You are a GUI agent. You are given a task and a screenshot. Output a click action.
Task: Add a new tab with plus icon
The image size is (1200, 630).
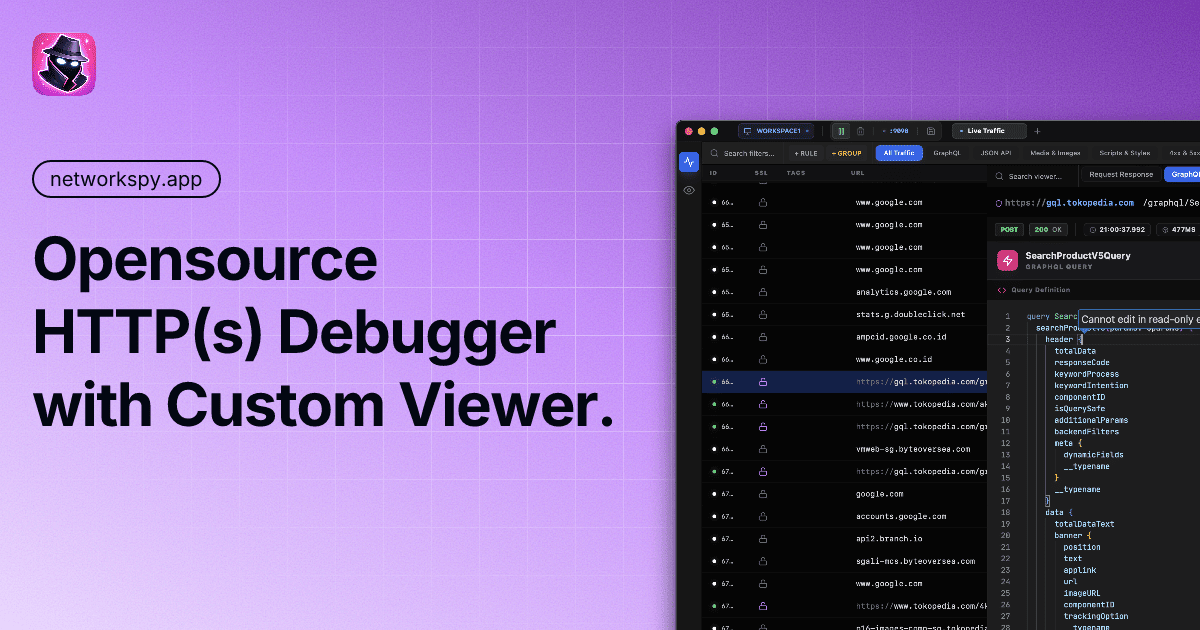1037,131
